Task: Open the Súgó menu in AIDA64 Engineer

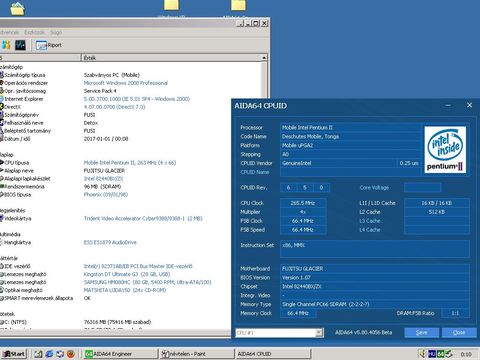Action: 56,32
